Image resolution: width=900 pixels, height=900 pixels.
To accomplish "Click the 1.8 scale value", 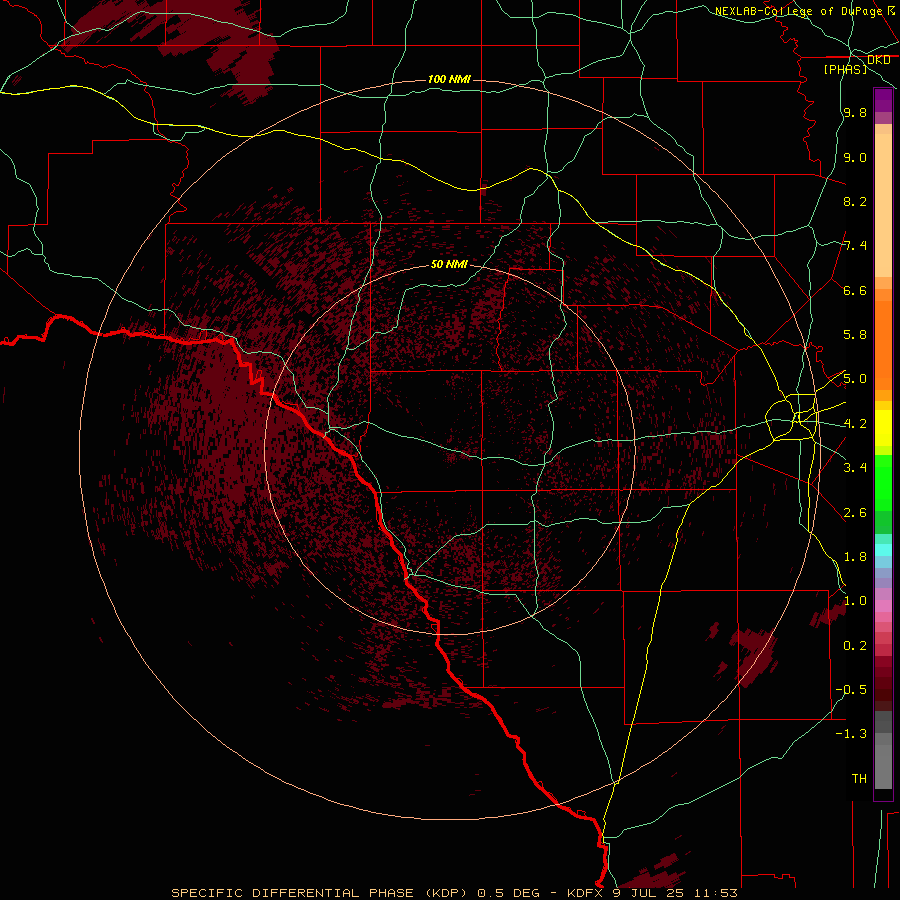I will point(855,557).
